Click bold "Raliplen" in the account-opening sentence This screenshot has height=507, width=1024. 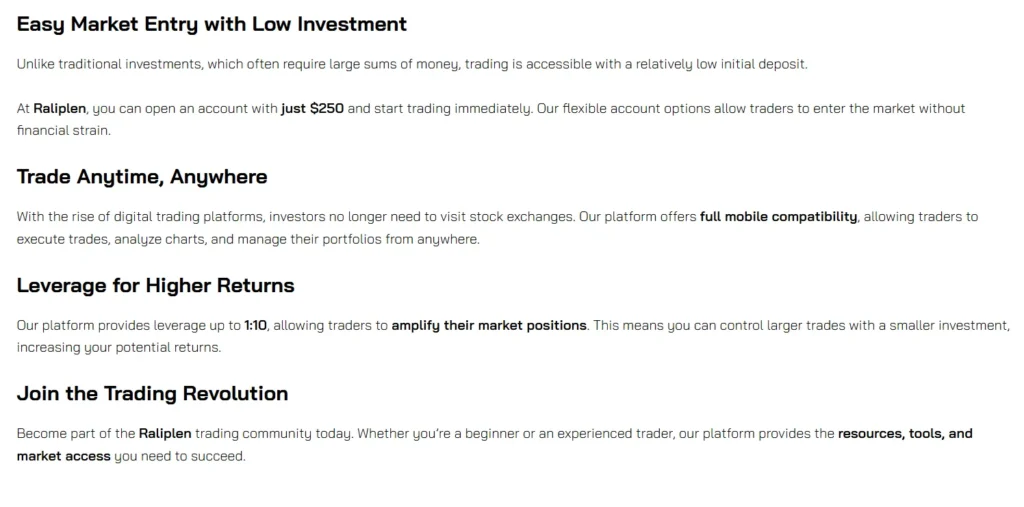coord(60,108)
